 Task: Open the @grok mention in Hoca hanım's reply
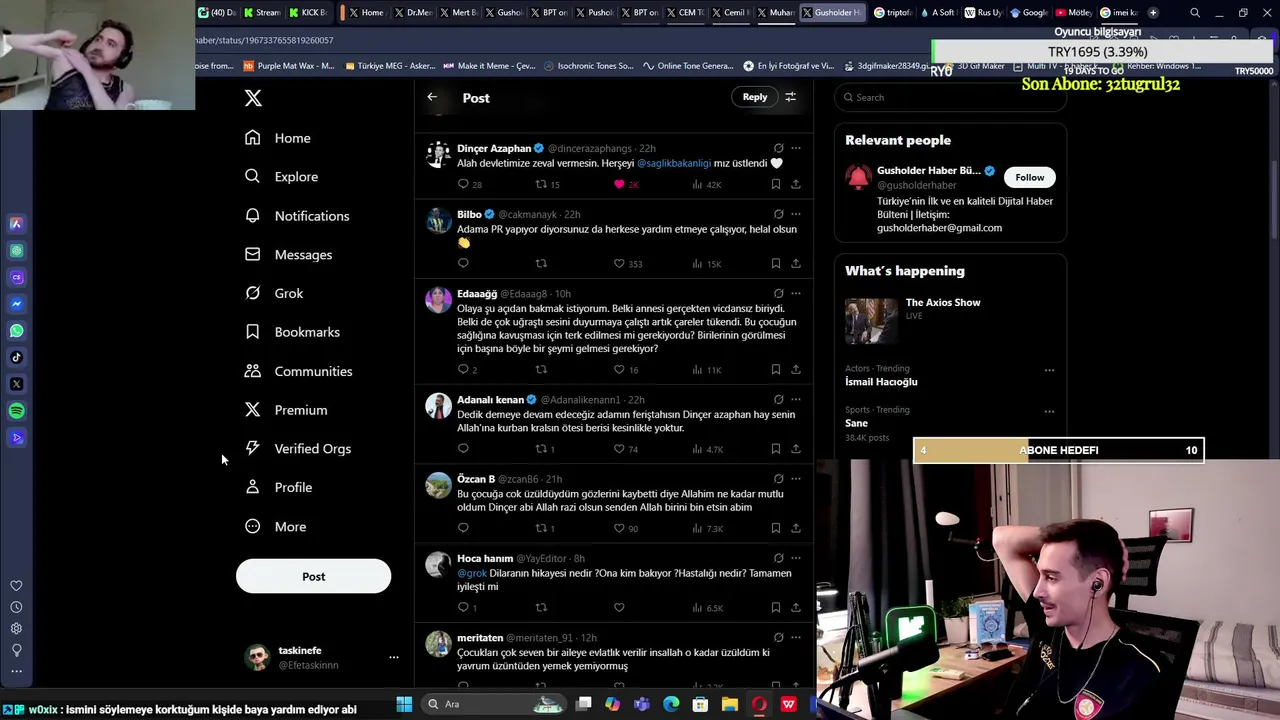point(472,573)
